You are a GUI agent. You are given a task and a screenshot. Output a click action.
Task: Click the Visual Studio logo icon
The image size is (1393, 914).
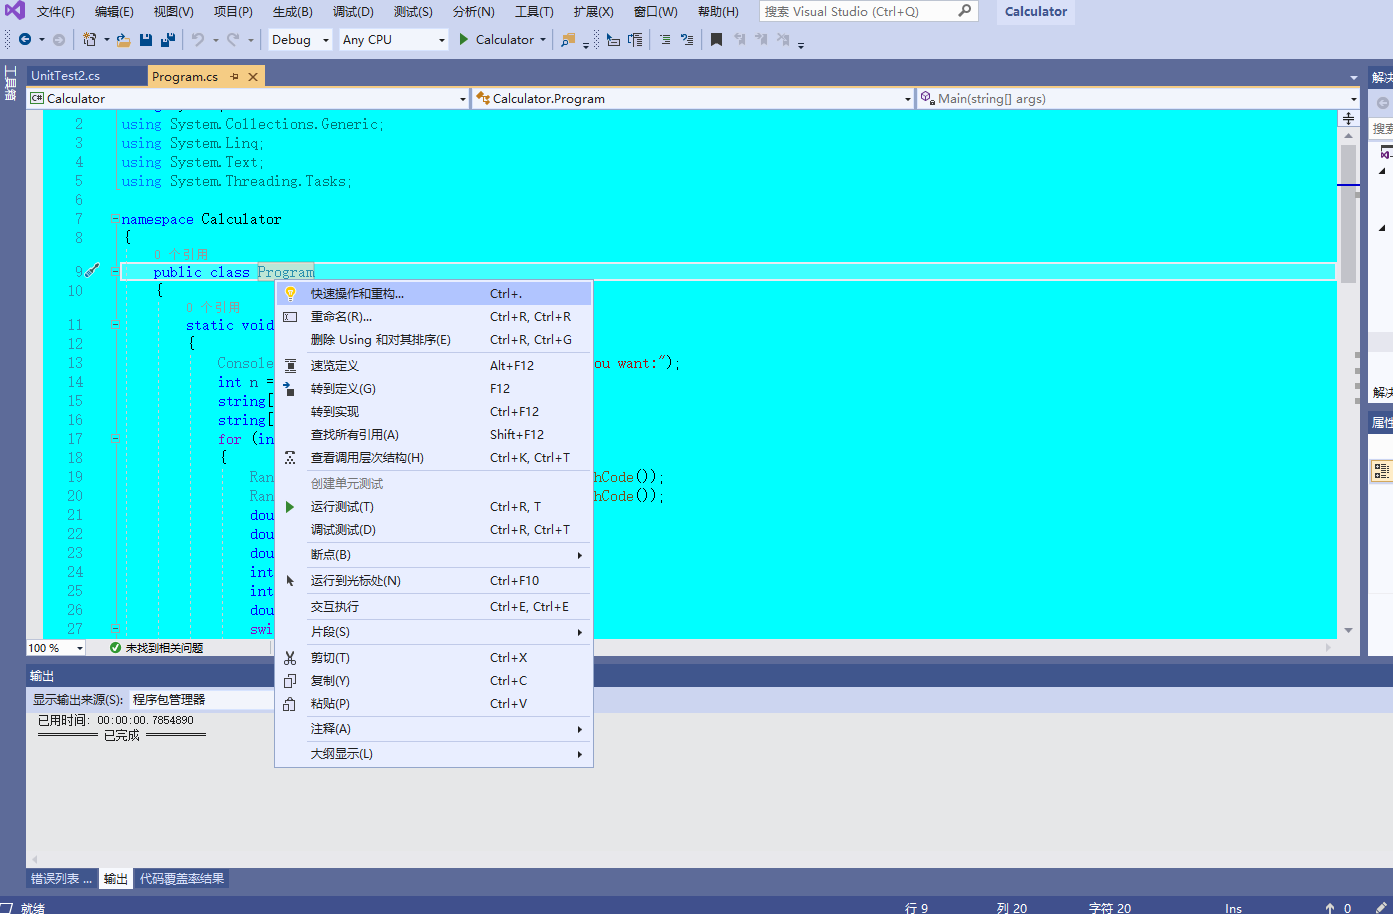14,11
